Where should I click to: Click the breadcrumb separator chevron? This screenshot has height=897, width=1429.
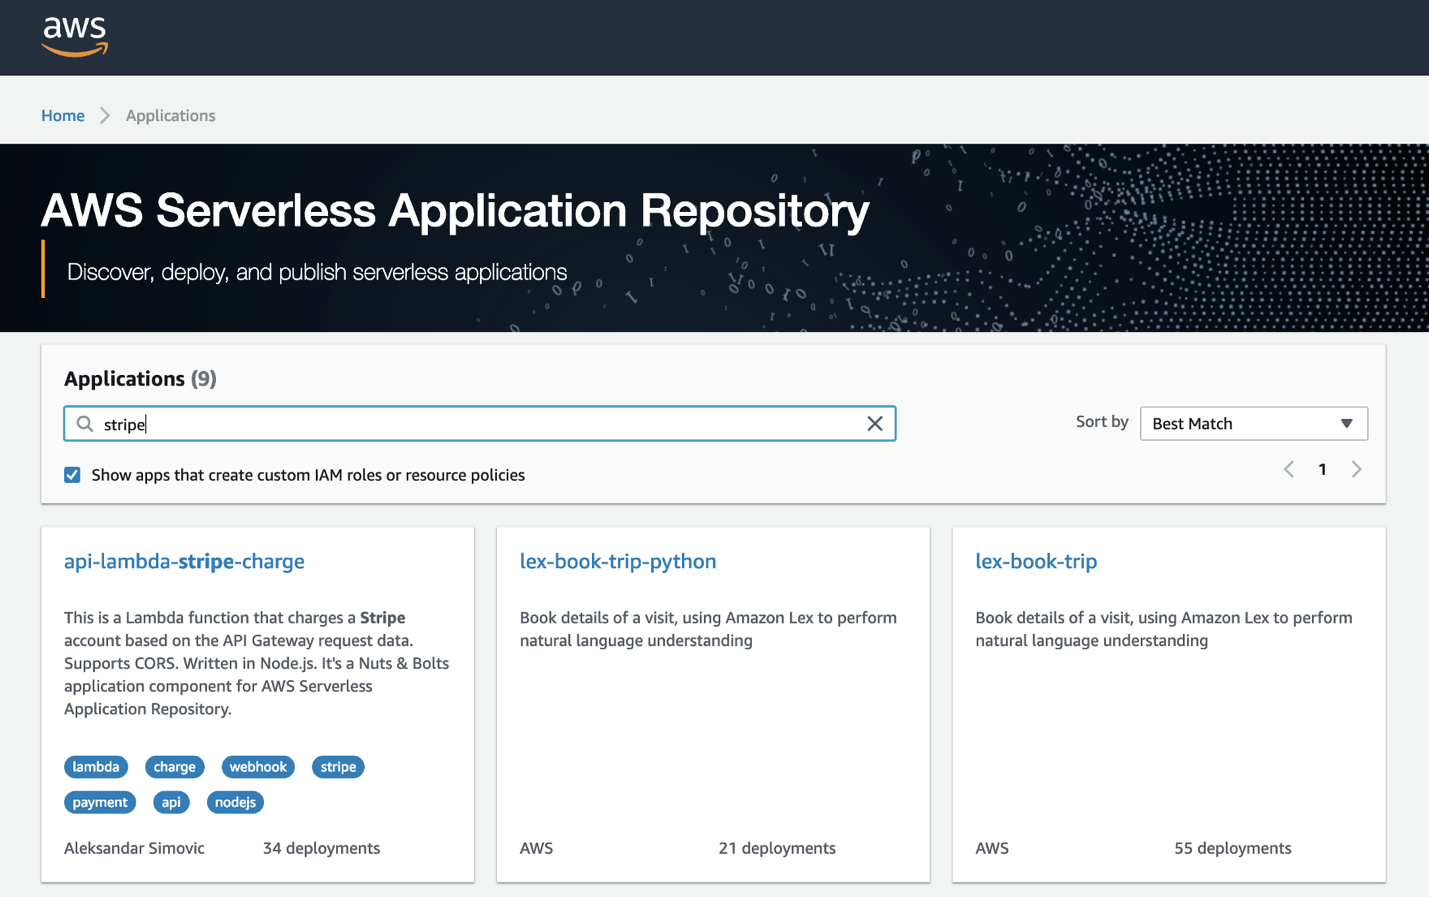[x=105, y=116]
